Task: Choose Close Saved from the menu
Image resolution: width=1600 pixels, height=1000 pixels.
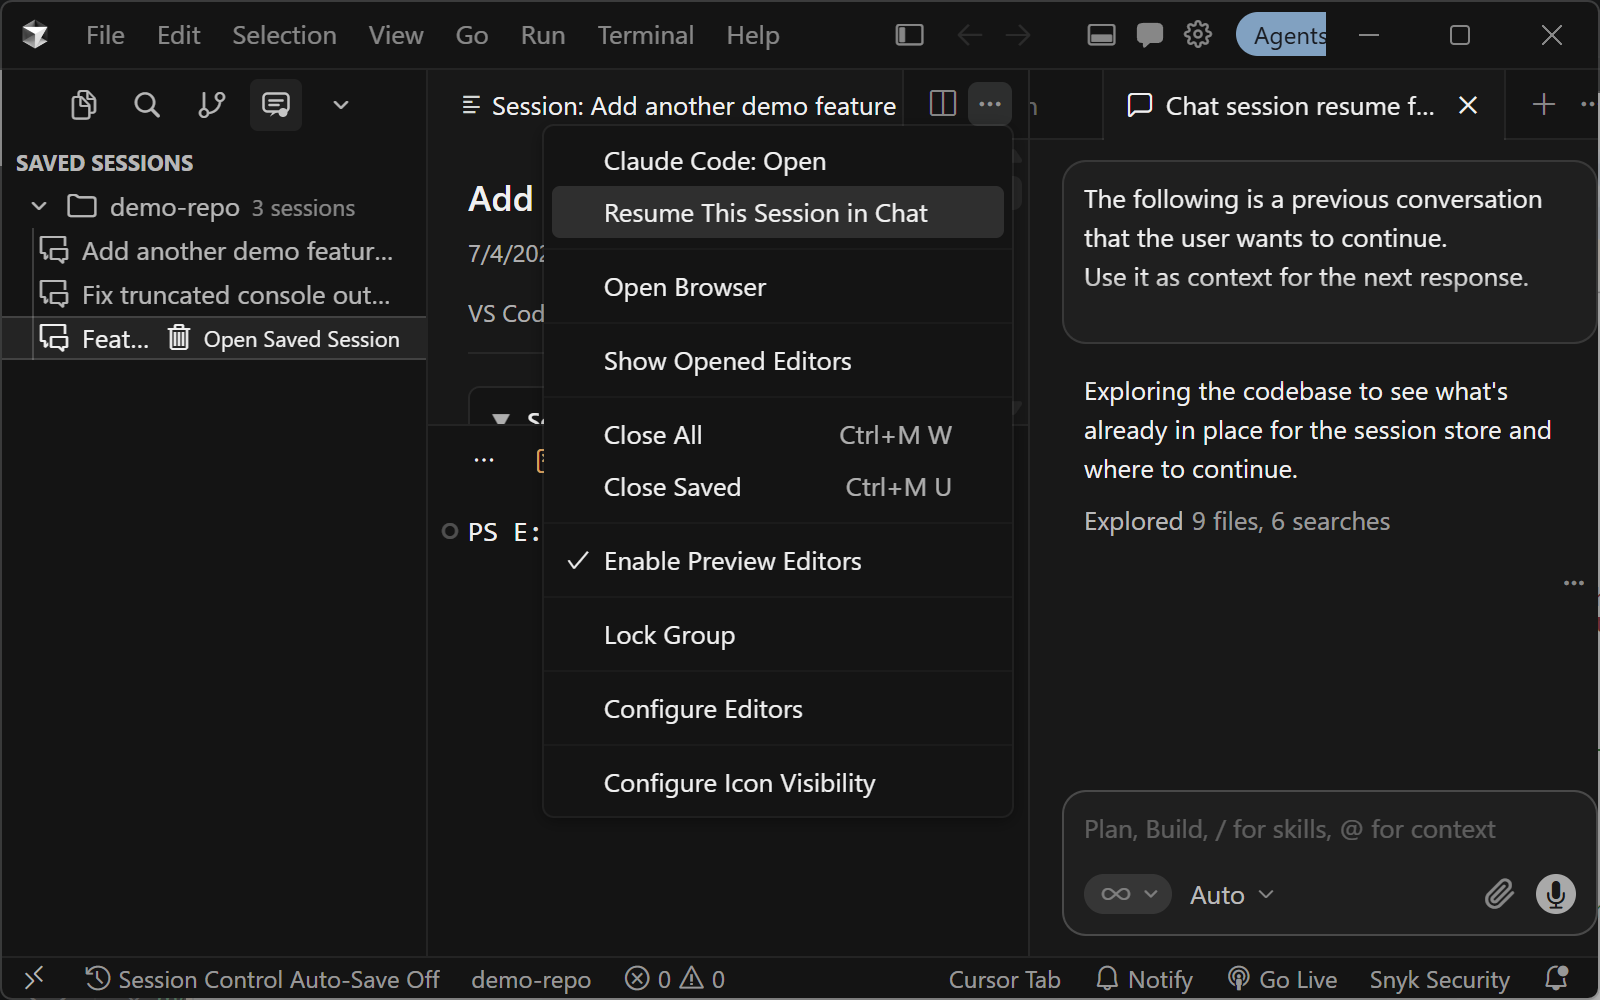Action: pos(777,487)
